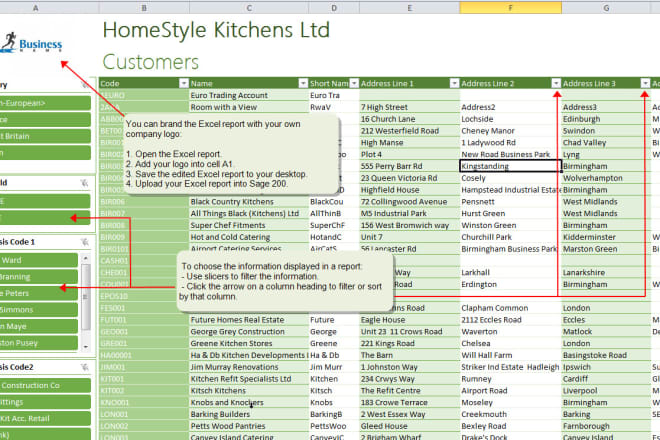The height and width of the screenshot is (440, 660).
Task: Click the George Grey Construction cell
Action: coord(249,331)
